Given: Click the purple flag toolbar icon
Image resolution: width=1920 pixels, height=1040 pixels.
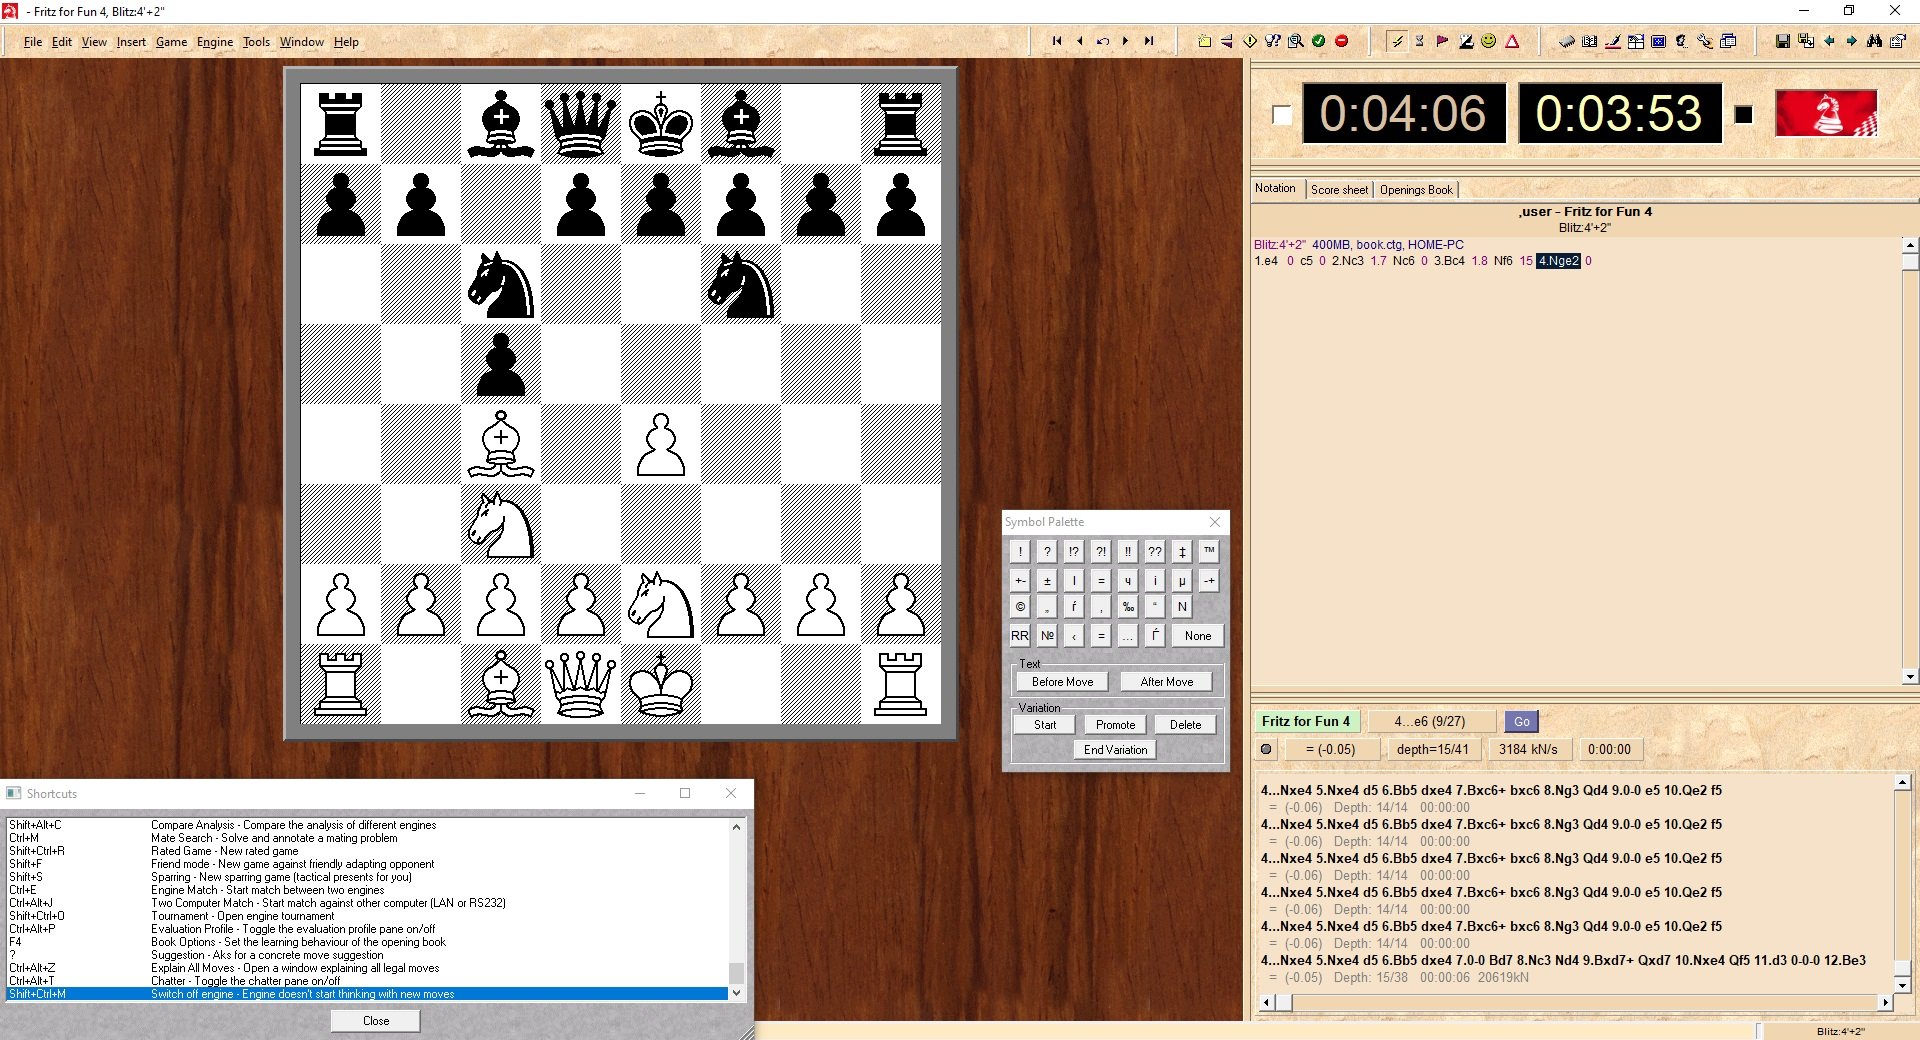Looking at the screenshot, I should pos(1442,41).
